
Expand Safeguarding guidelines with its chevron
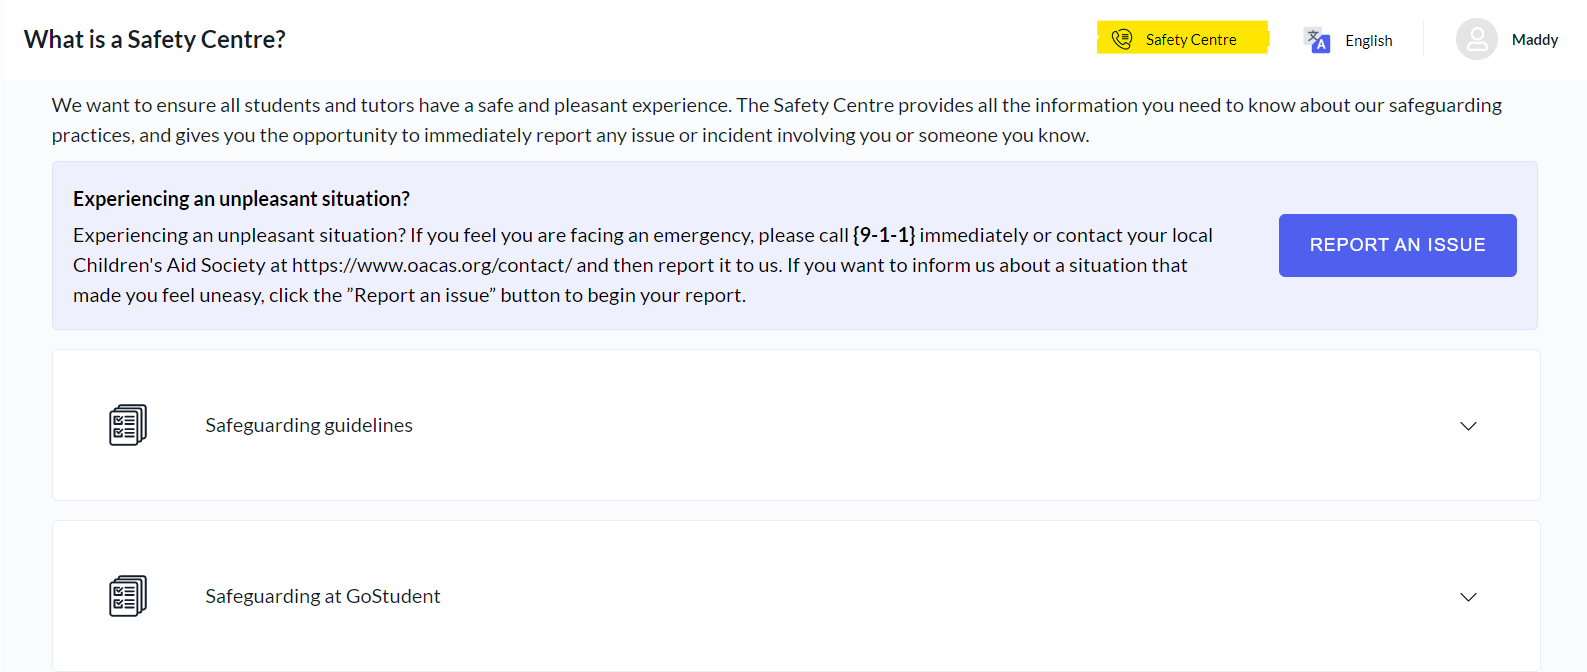[1468, 426]
